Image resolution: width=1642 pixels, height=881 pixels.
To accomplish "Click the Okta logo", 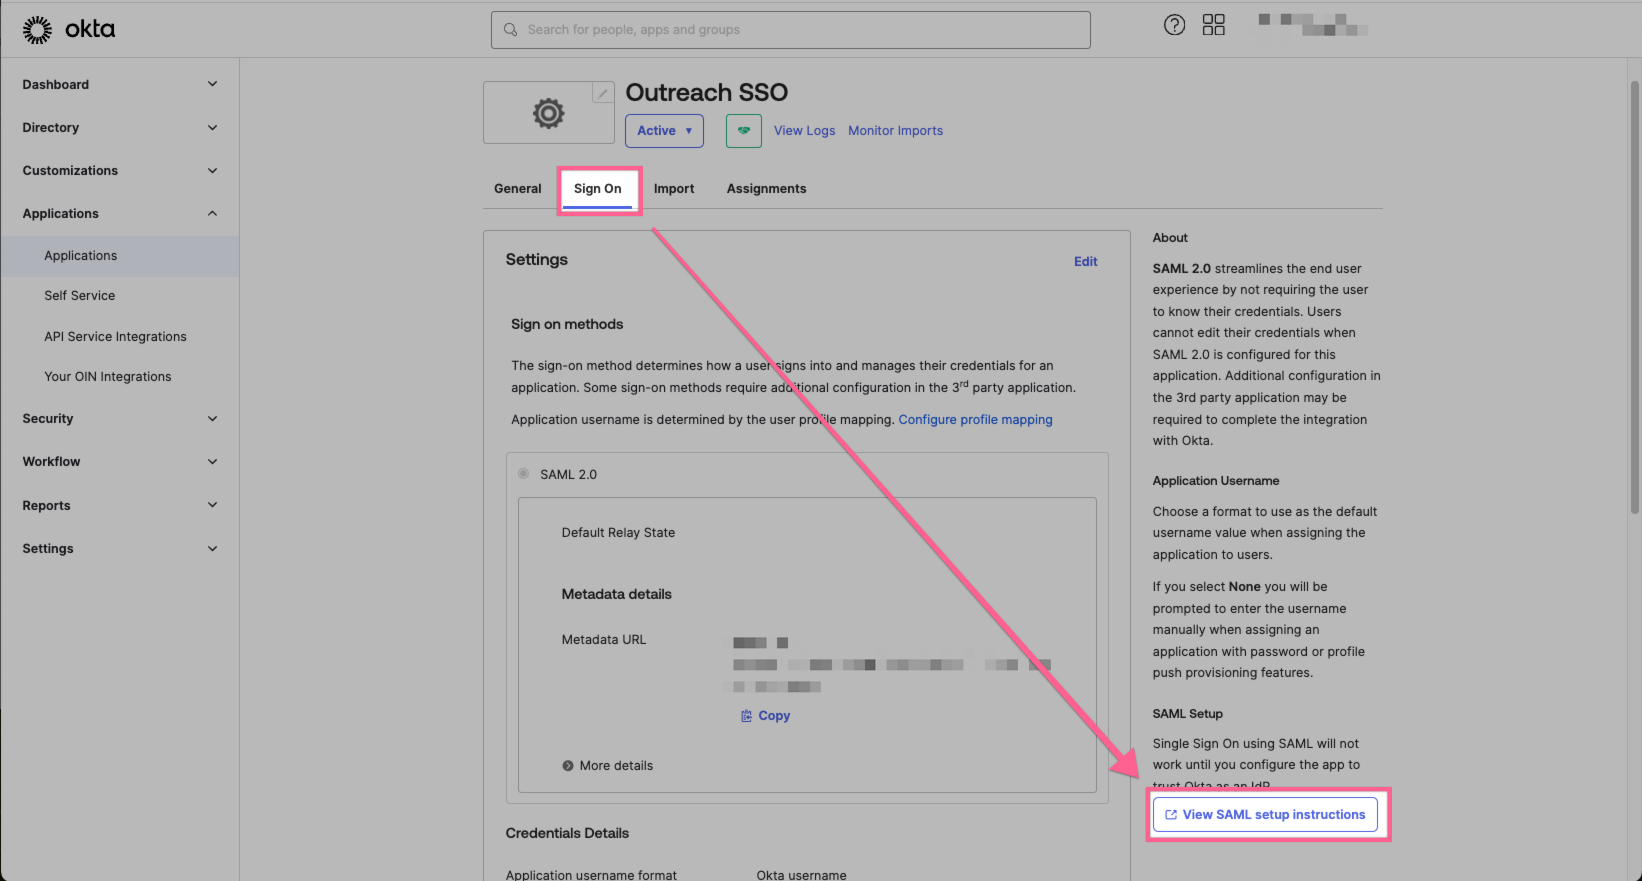I will tap(69, 30).
